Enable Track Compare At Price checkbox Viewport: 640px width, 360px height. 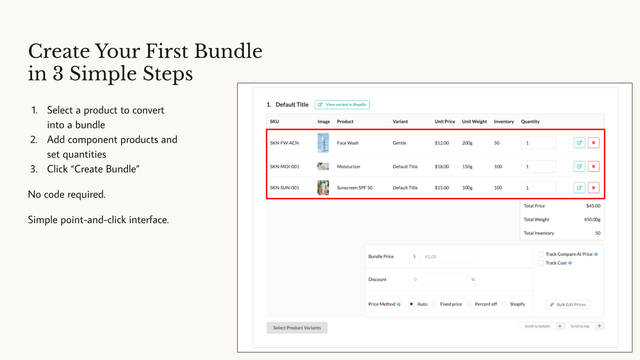(541, 254)
